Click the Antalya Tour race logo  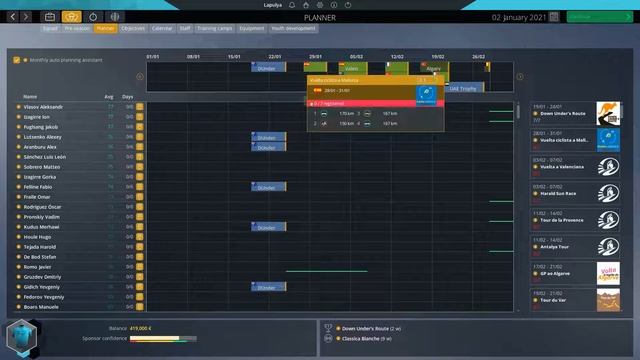coord(608,247)
